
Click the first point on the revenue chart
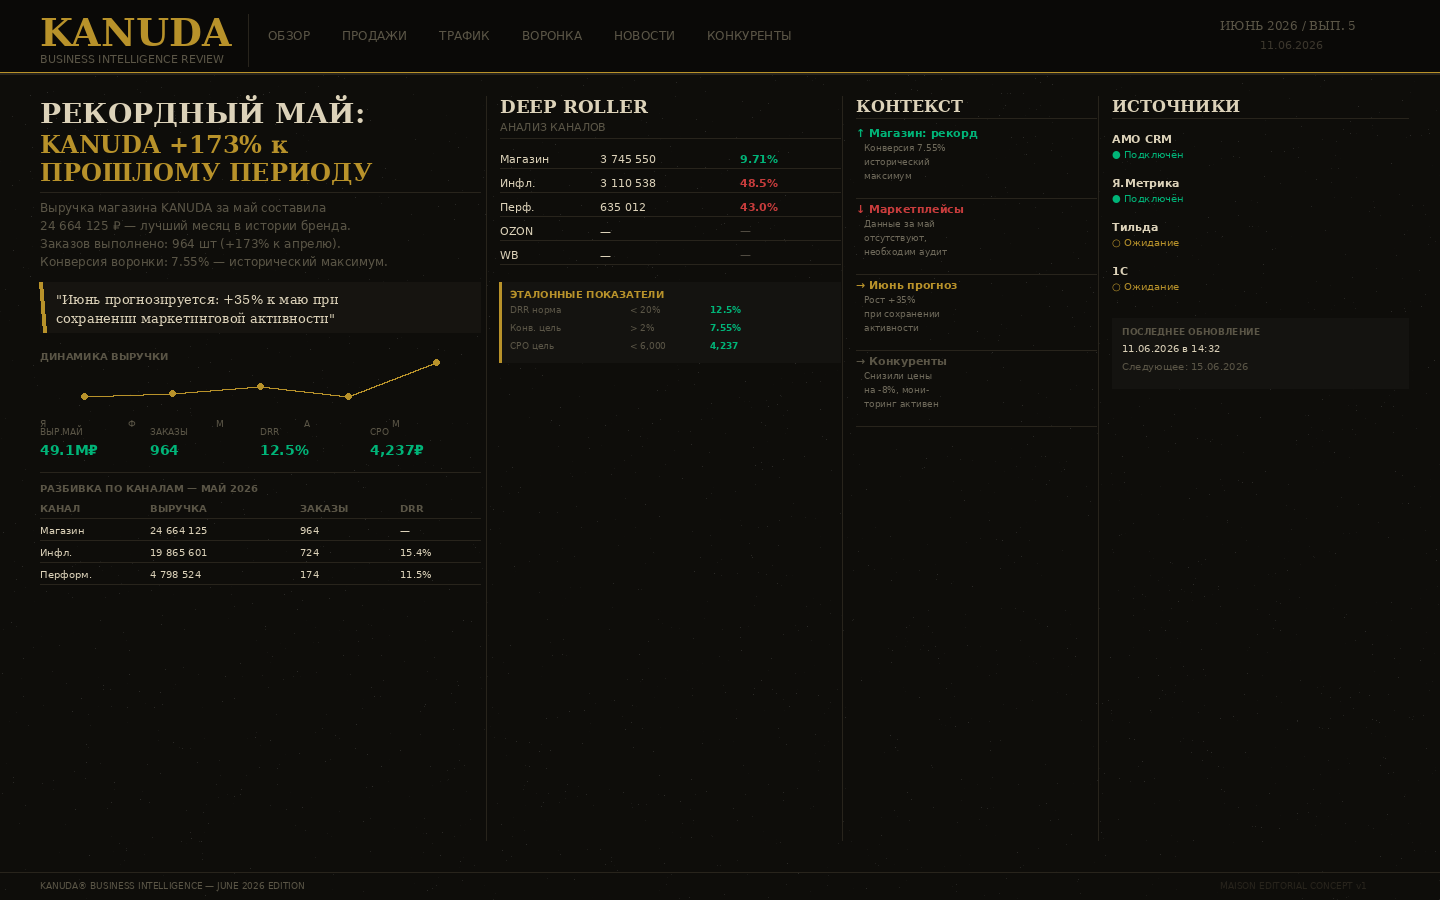pyautogui.click(x=84, y=396)
